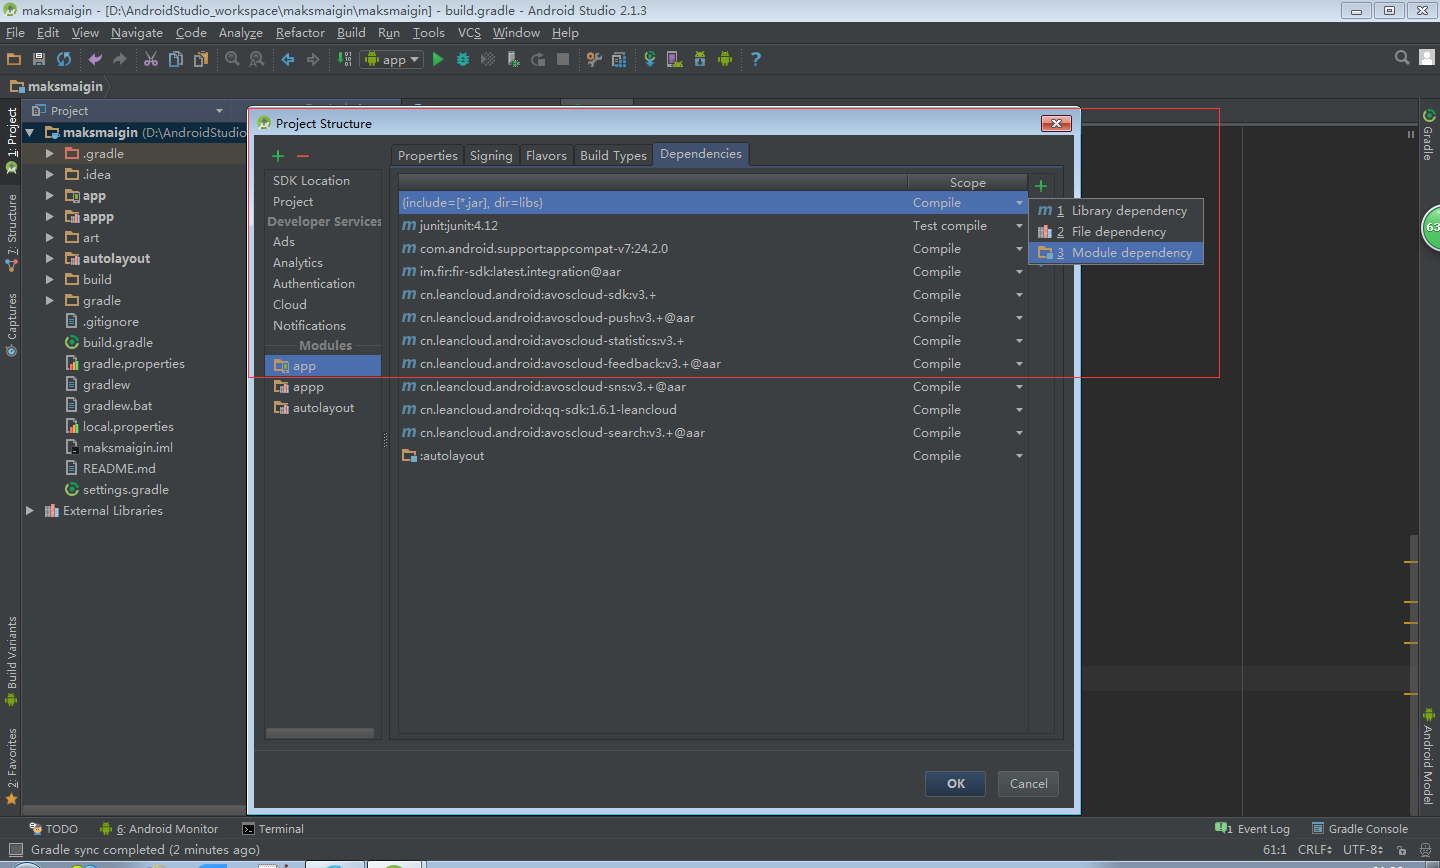Image resolution: width=1440 pixels, height=868 pixels.
Task: Close the Project Structure dialog
Action: [1056, 123]
